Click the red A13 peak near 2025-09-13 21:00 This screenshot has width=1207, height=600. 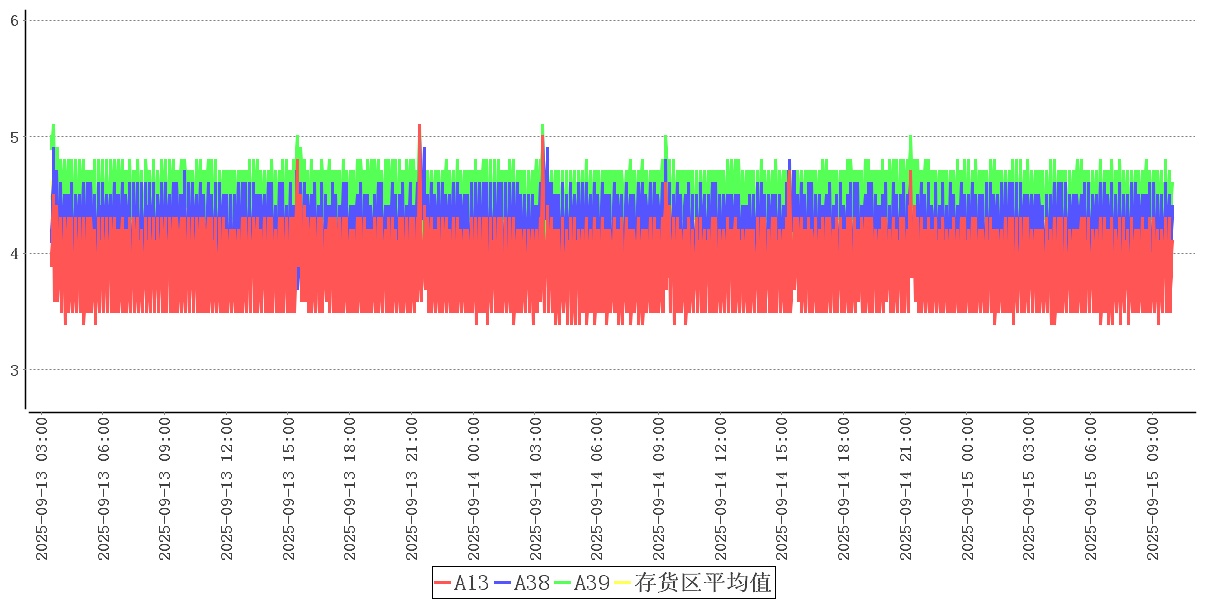point(419,127)
